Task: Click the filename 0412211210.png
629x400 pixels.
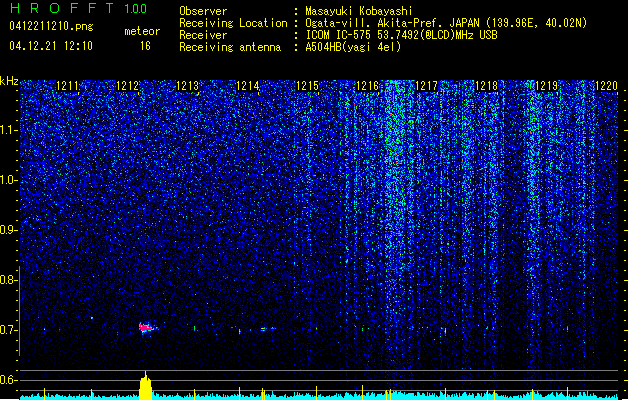Action: point(51,27)
